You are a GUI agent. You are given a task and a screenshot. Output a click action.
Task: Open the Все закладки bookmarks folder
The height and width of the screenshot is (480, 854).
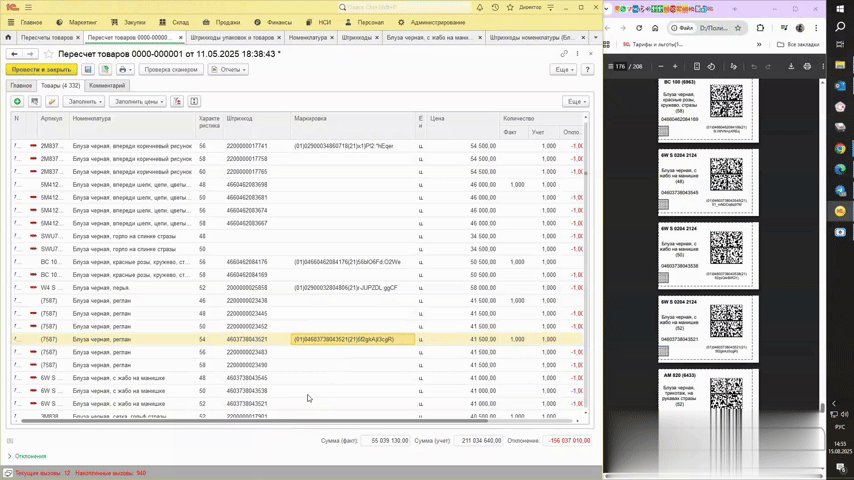(798, 45)
